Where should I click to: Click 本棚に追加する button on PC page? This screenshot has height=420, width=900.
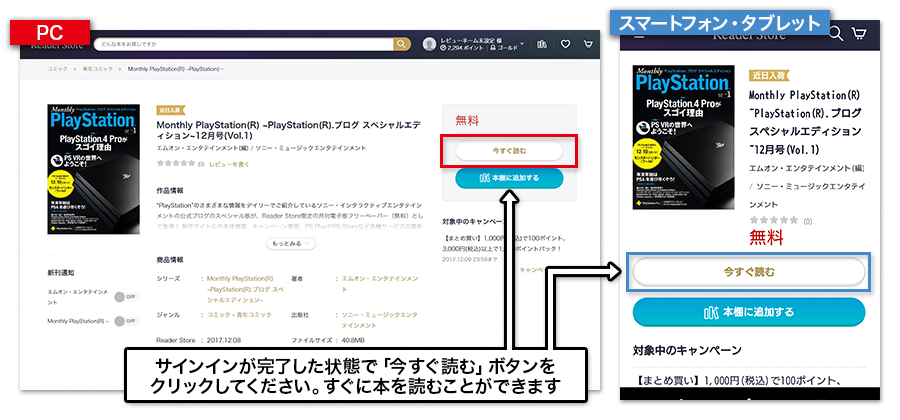[509, 178]
